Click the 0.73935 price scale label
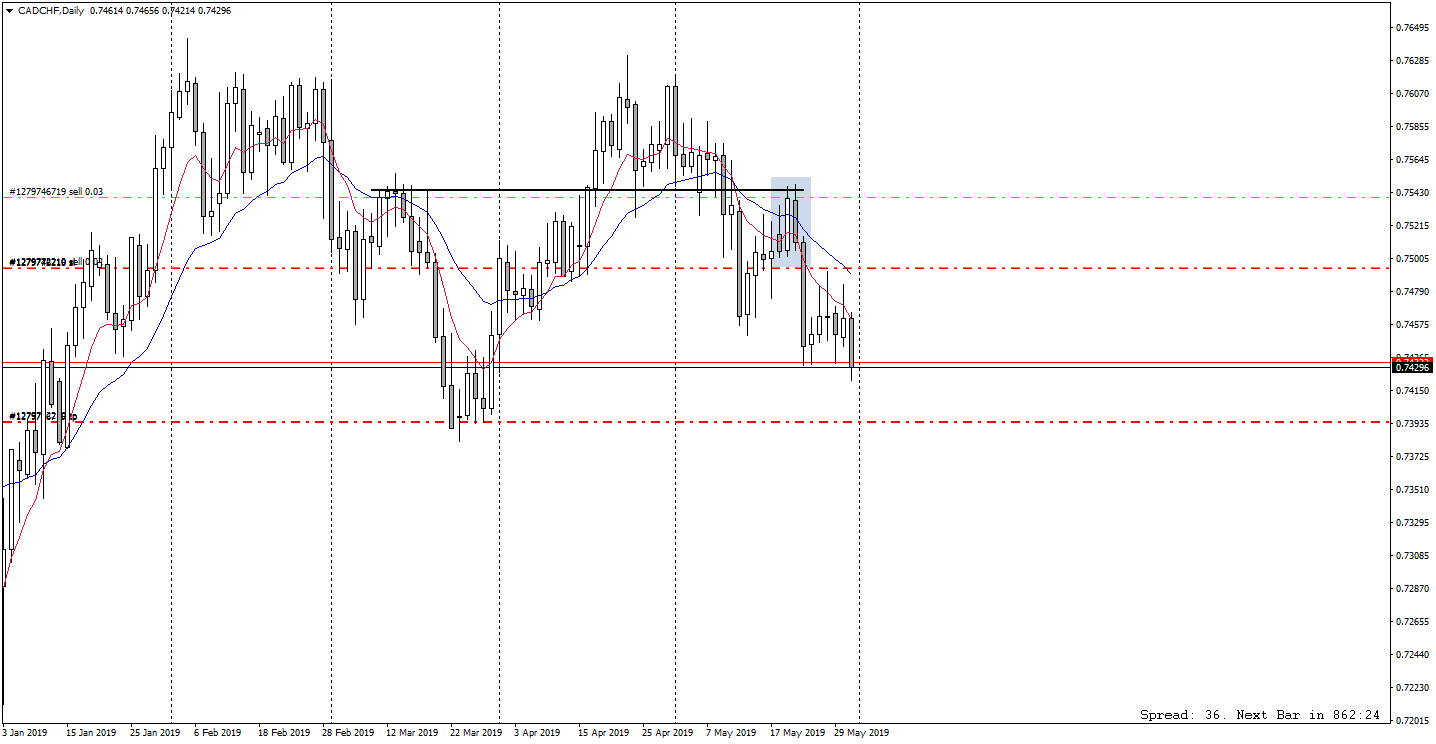1436x744 pixels. tap(1410, 424)
